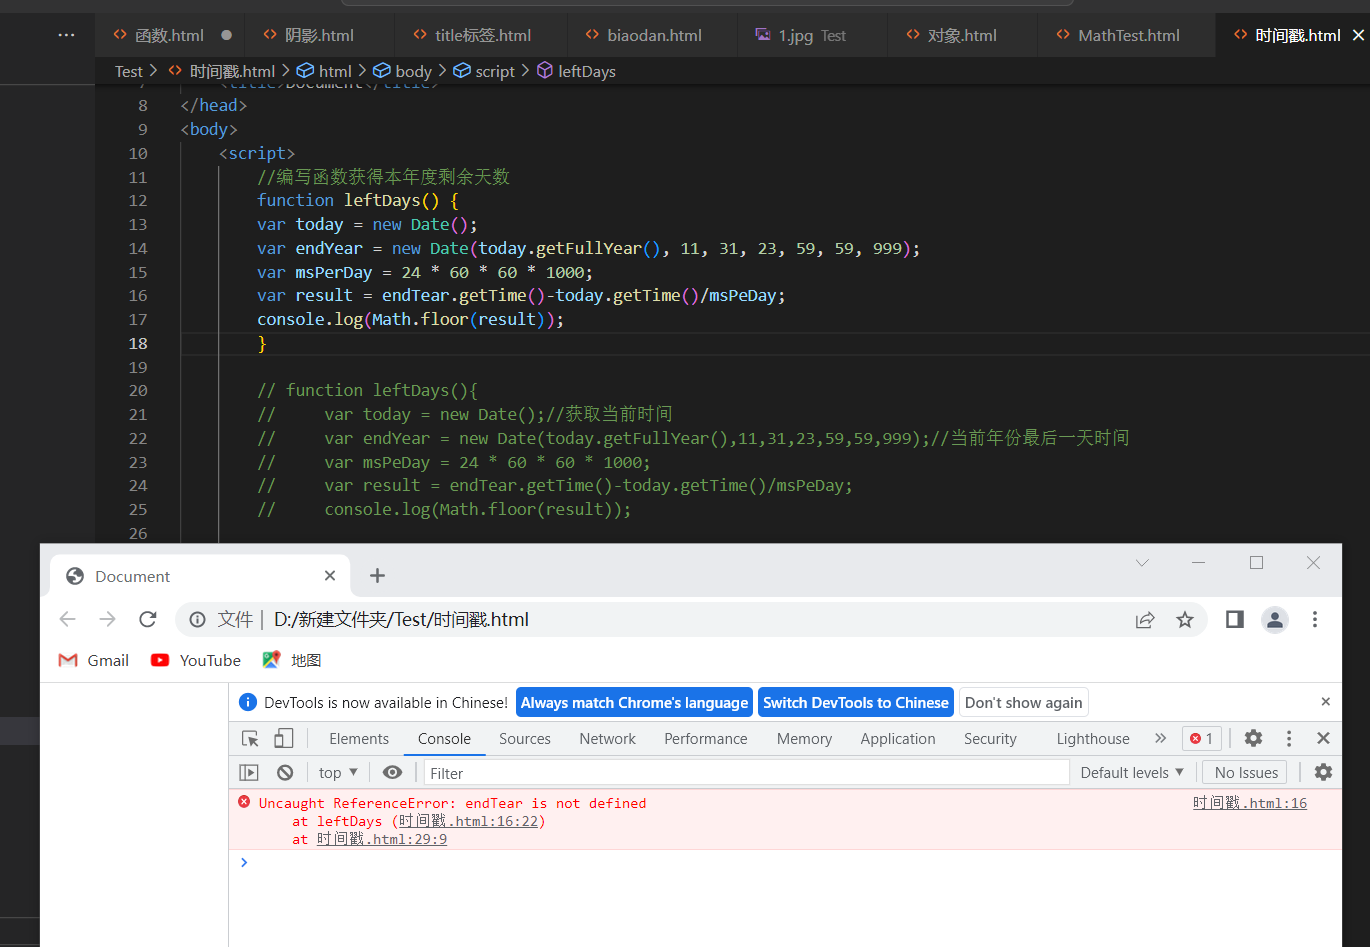Open a new Chrome tab
Screen dimensions: 1370x947
pos(377,576)
